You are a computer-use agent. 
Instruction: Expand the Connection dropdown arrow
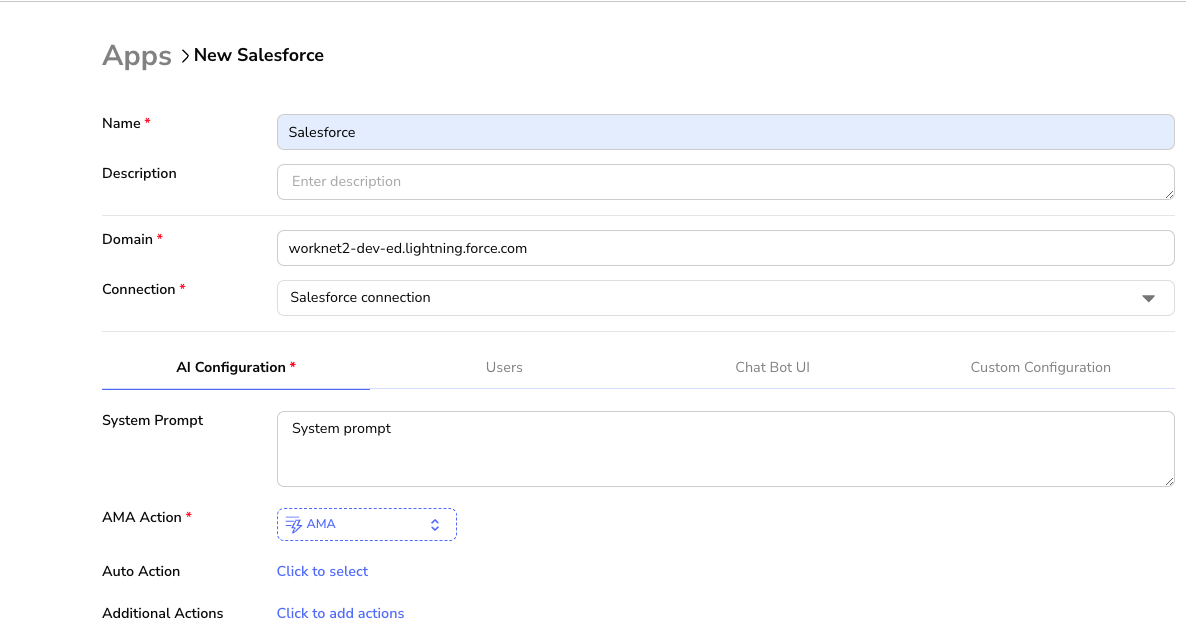[x=1148, y=299]
